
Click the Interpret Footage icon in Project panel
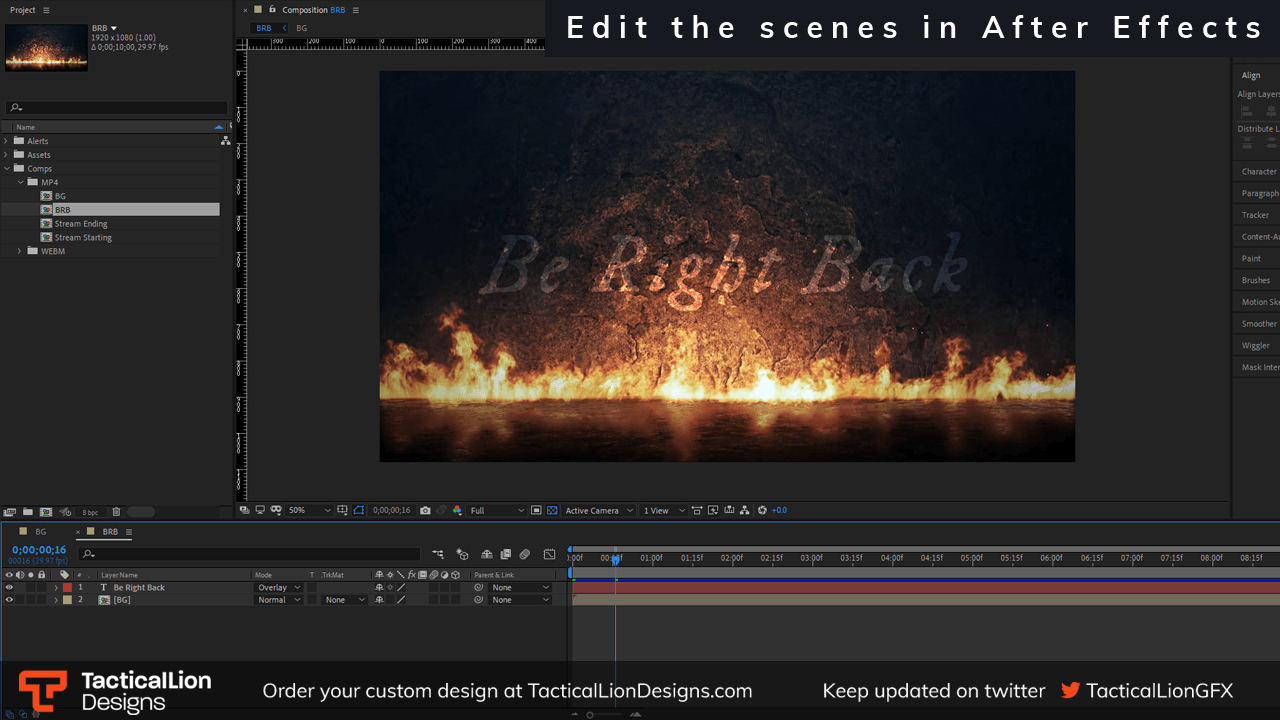[10, 512]
